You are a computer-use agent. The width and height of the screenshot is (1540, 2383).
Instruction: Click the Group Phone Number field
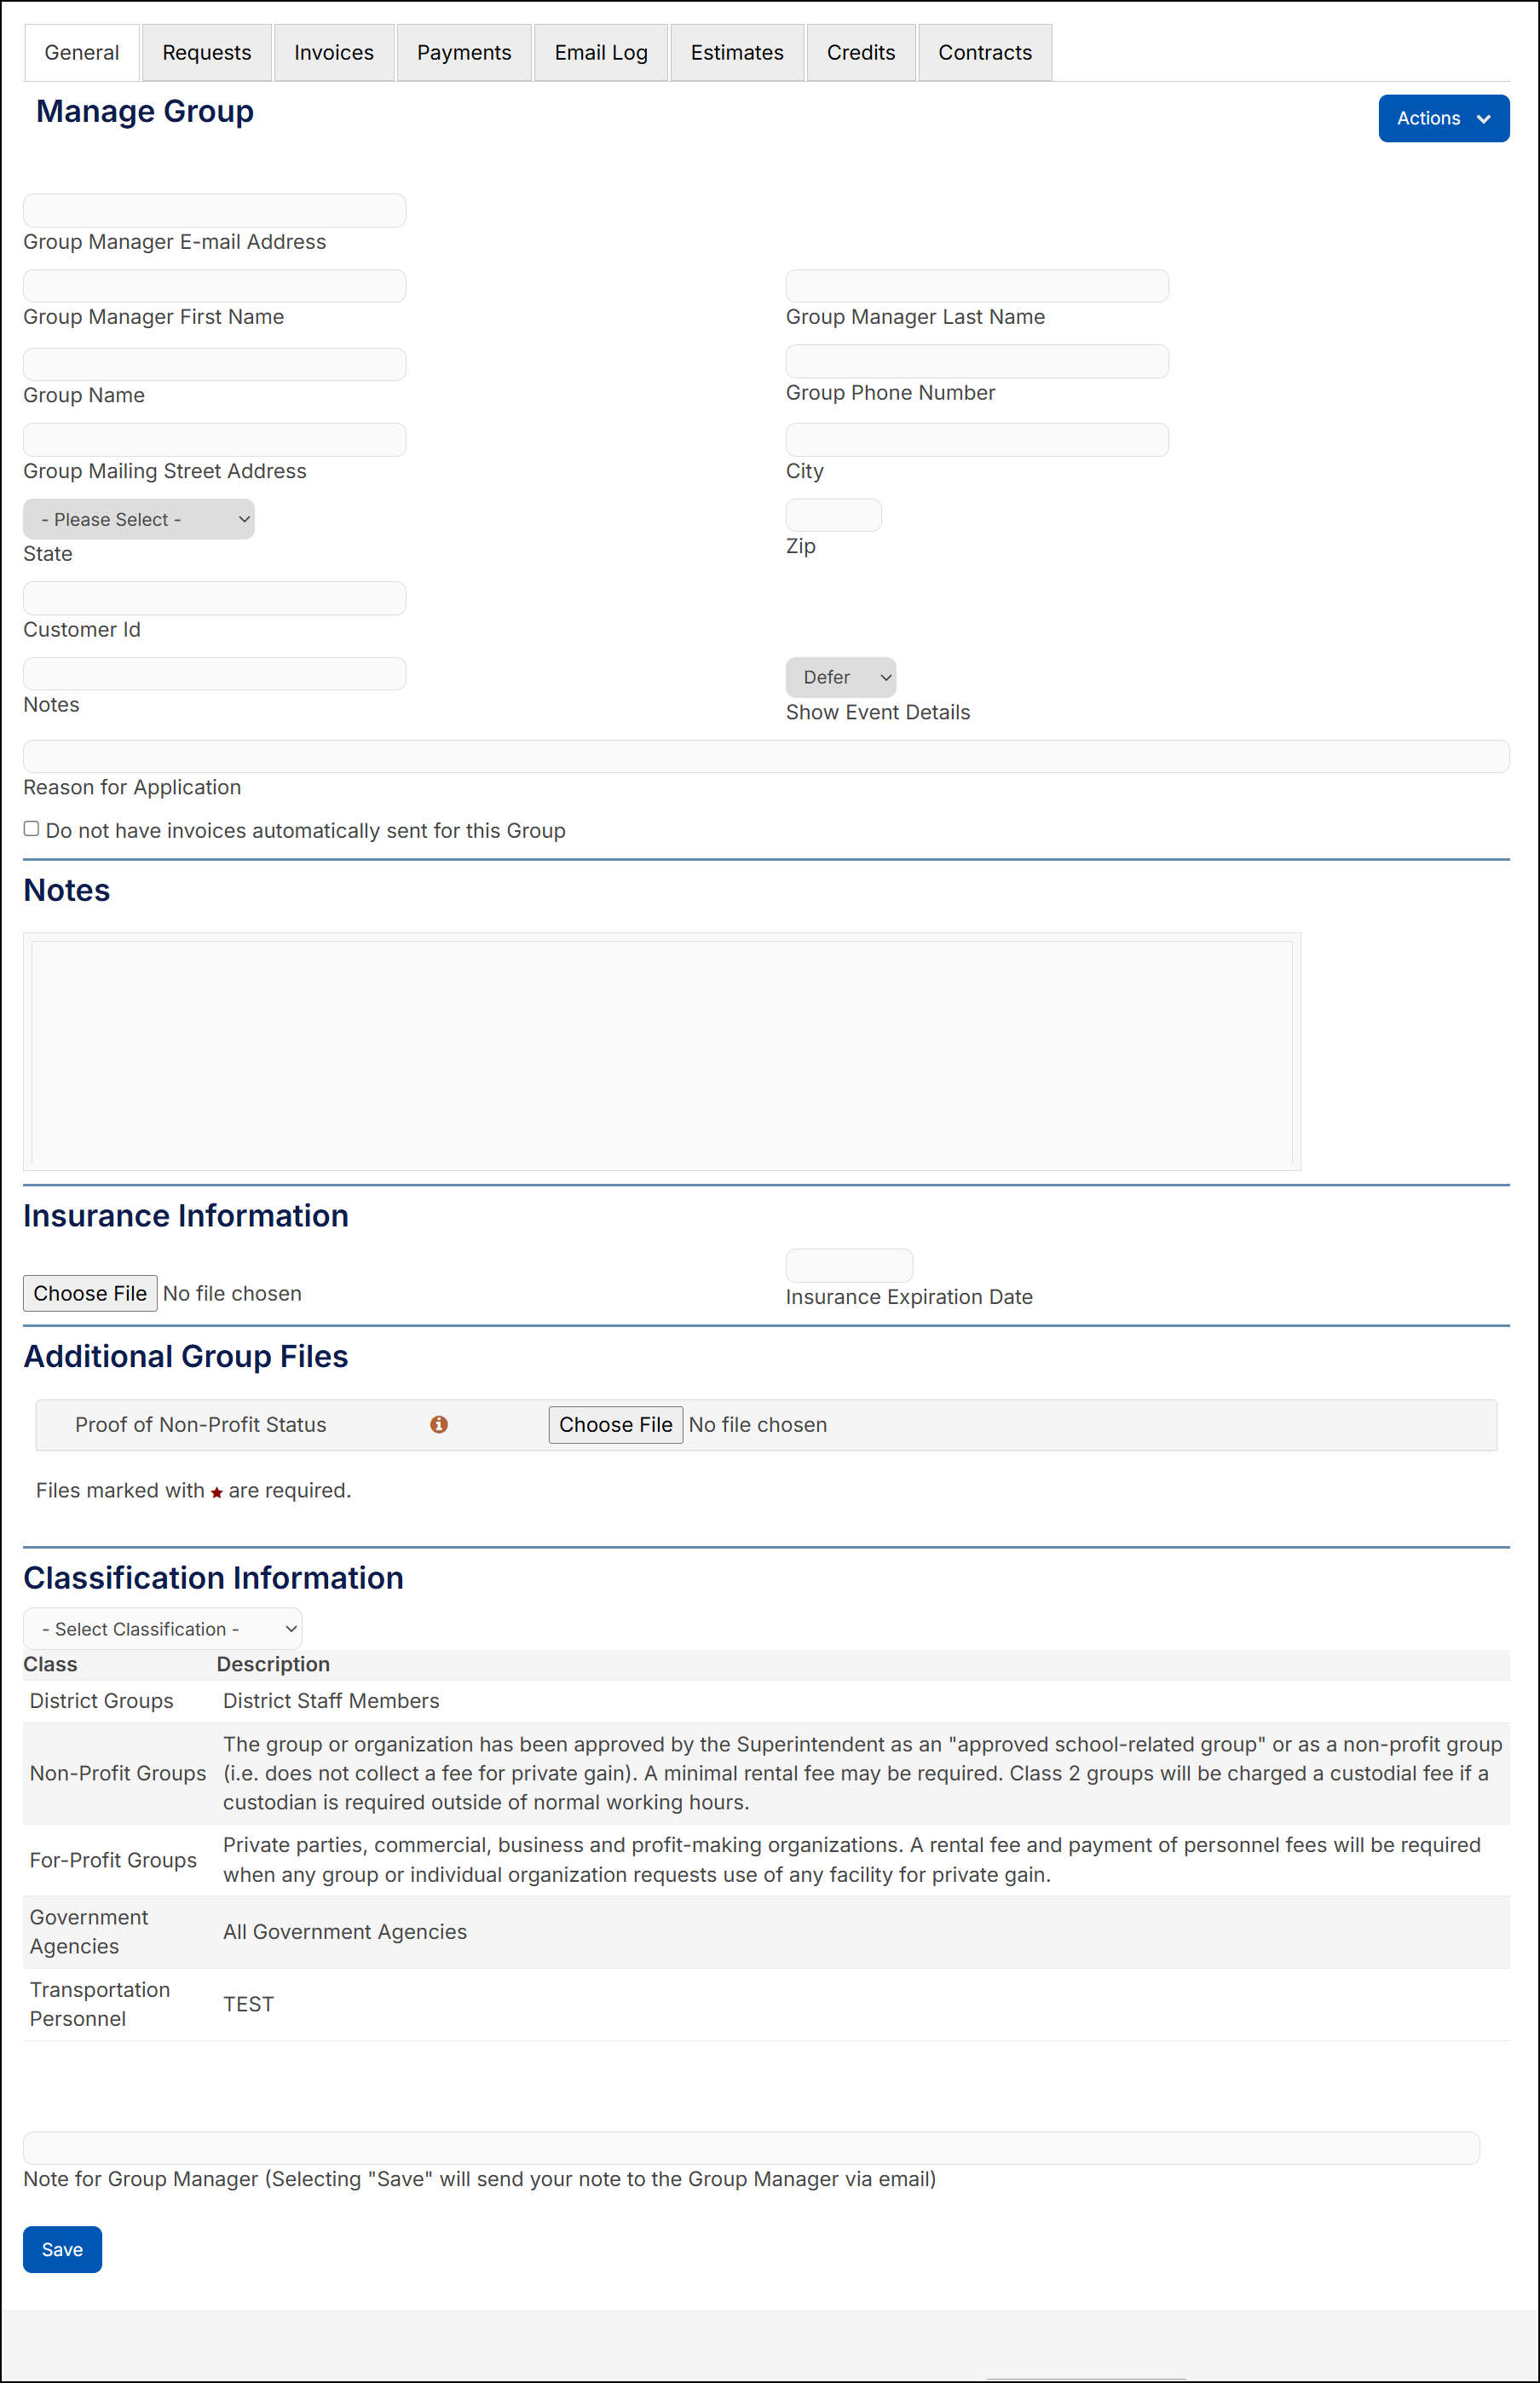(x=977, y=361)
